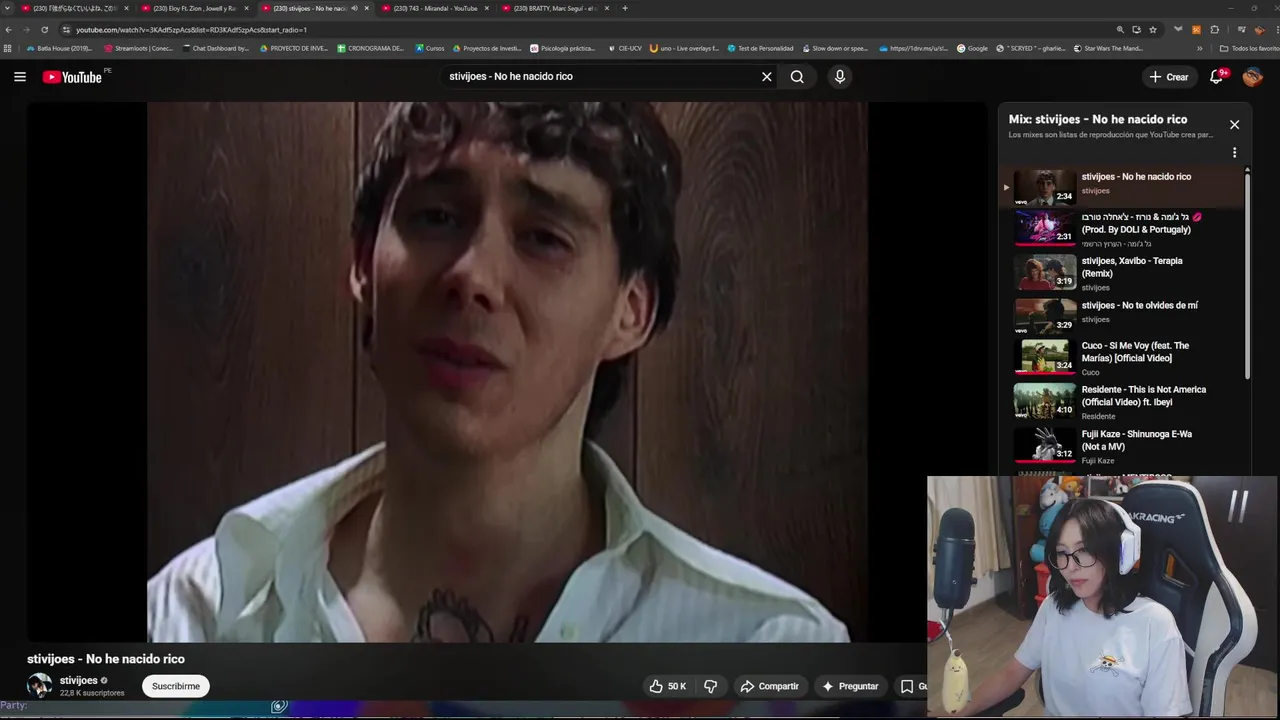Open the browser extensions puzzle icon
Viewport: 1280px width, 720px height.
[1214, 30]
